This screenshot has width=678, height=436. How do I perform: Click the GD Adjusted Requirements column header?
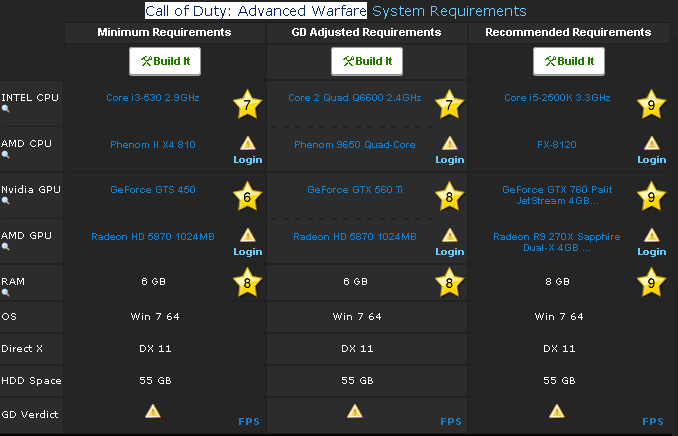(x=366, y=32)
